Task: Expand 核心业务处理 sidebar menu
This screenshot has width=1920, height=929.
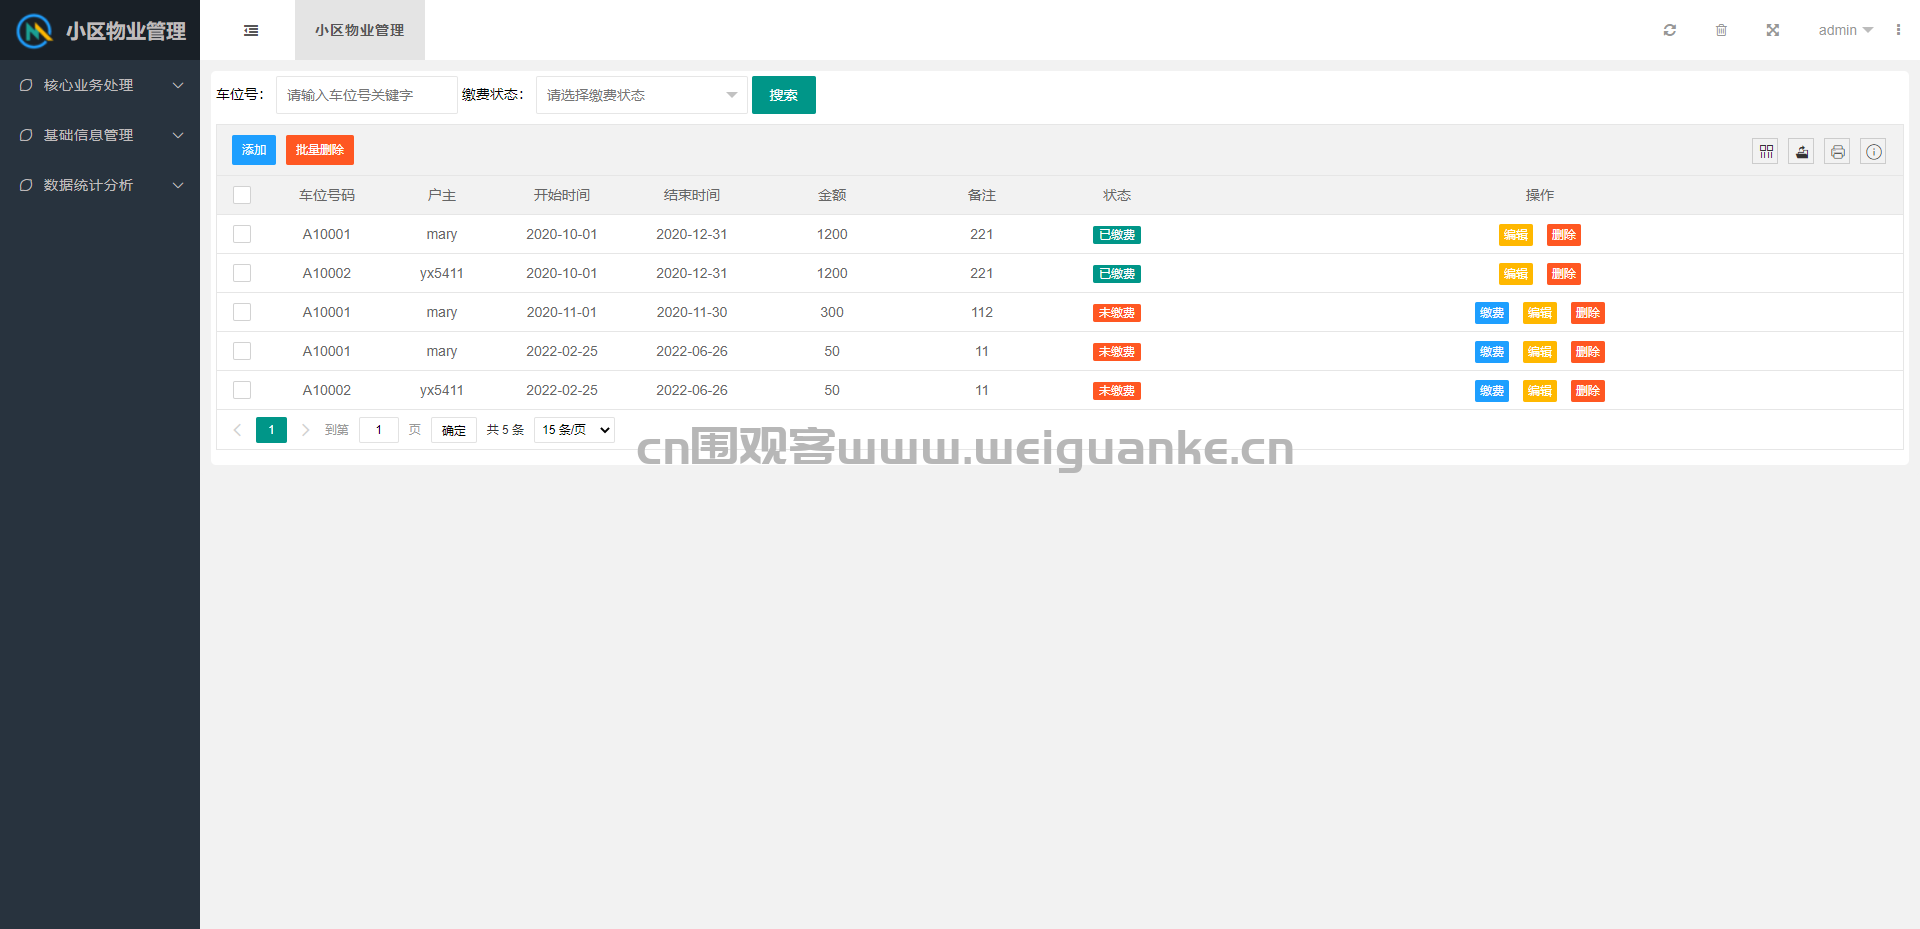Action: click(x=100, y=85)
